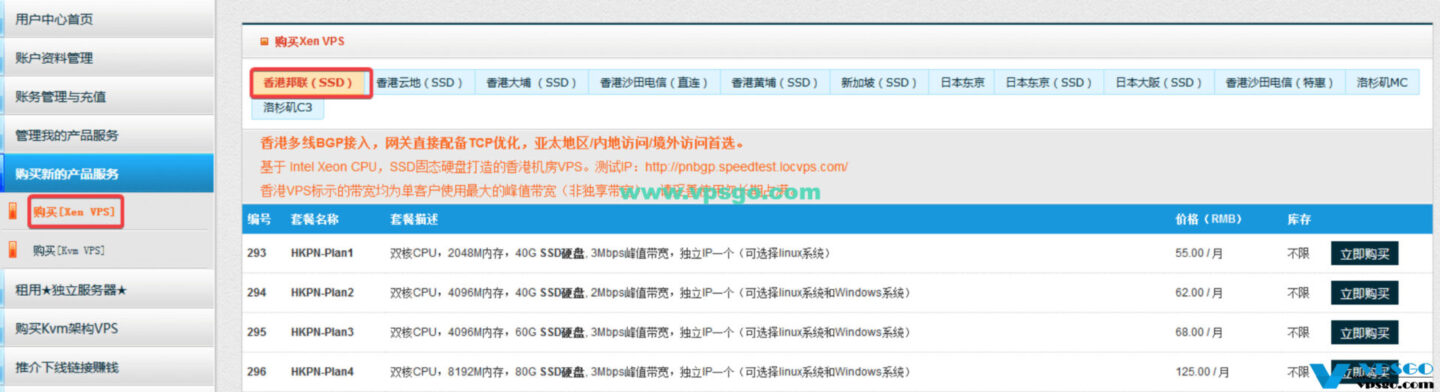
Task: Switch to 香港云地(SSD) tab
Action: pos(420,82)
